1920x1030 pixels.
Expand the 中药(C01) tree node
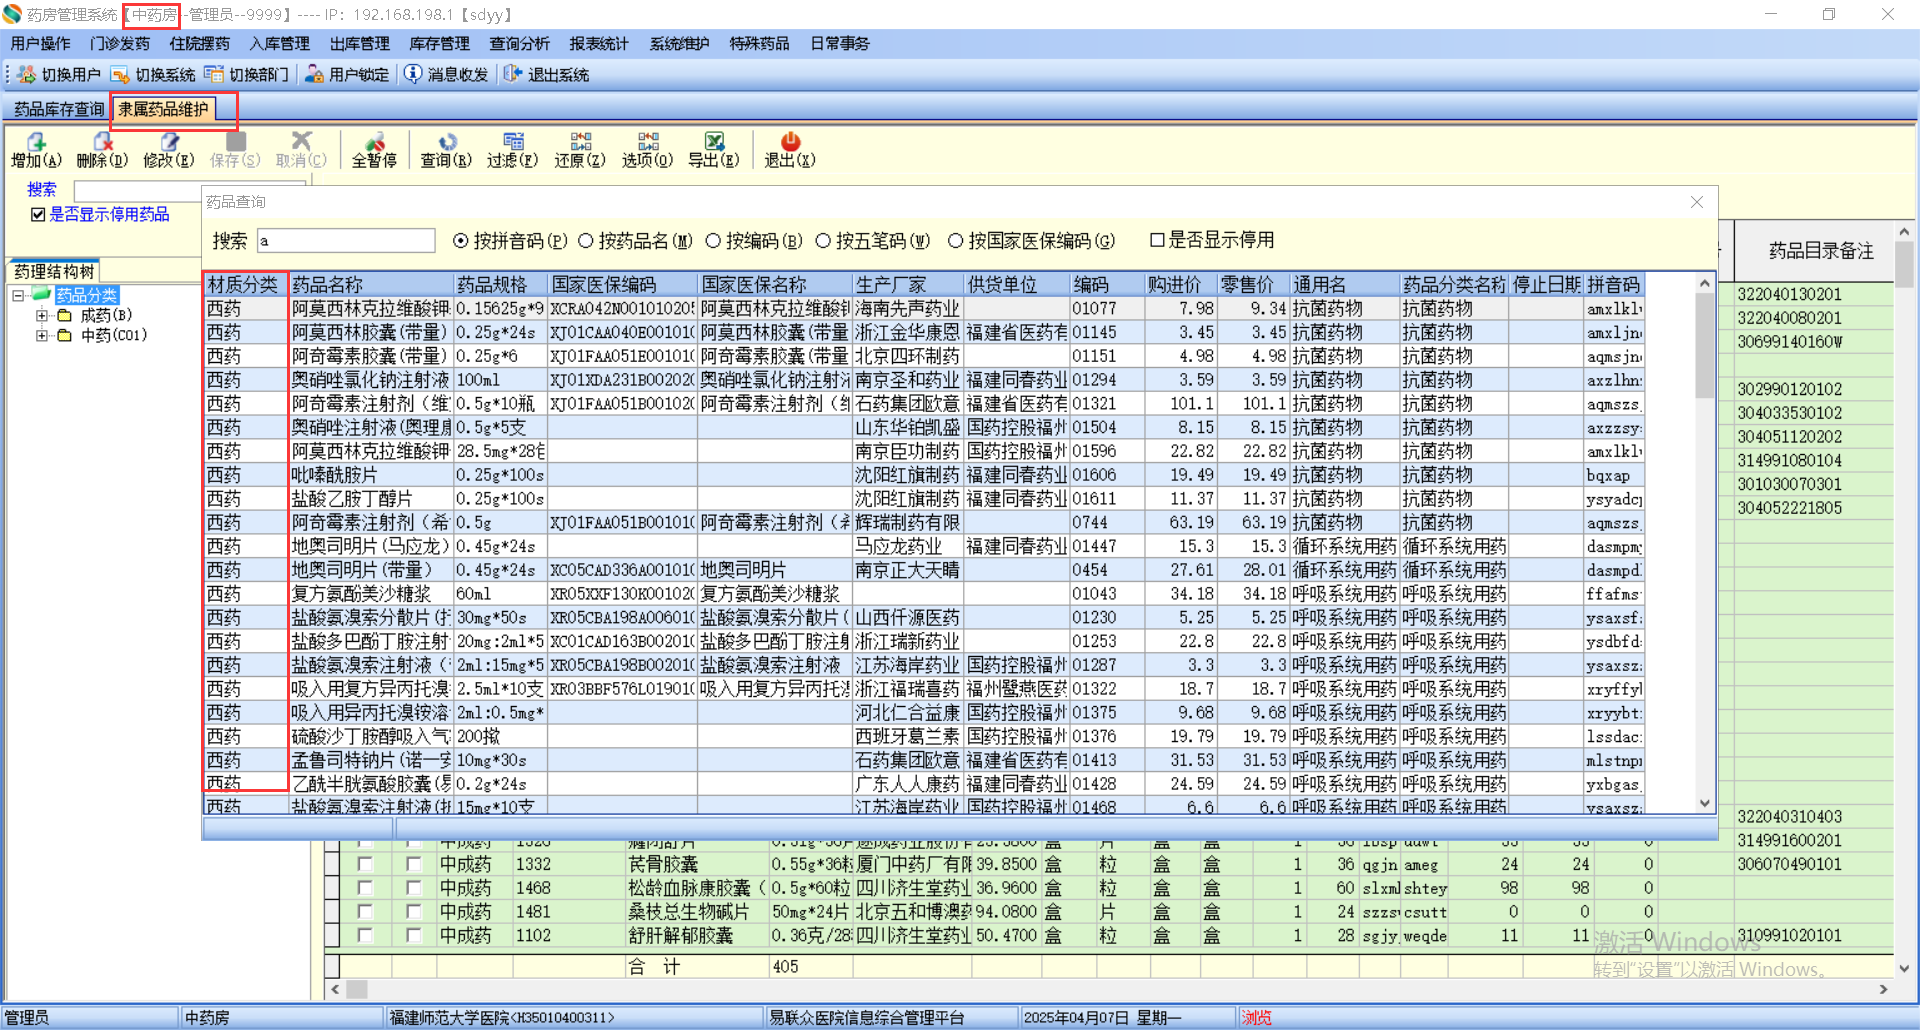[x=42, y=335]
